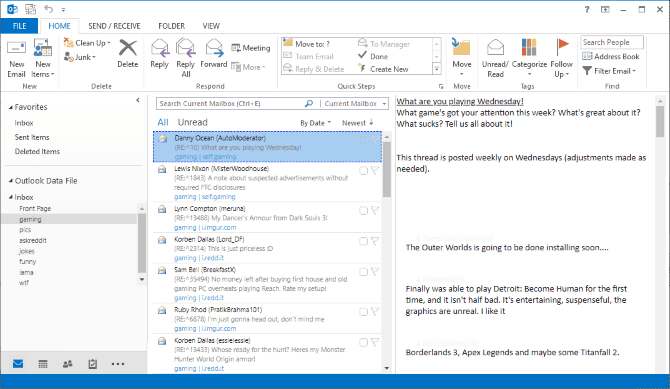Image resolution: width=670 pixels, height=389 pixels.
Task: Apply the To Manager quick step
Action: pyautogui.click(x=384, y=44)
